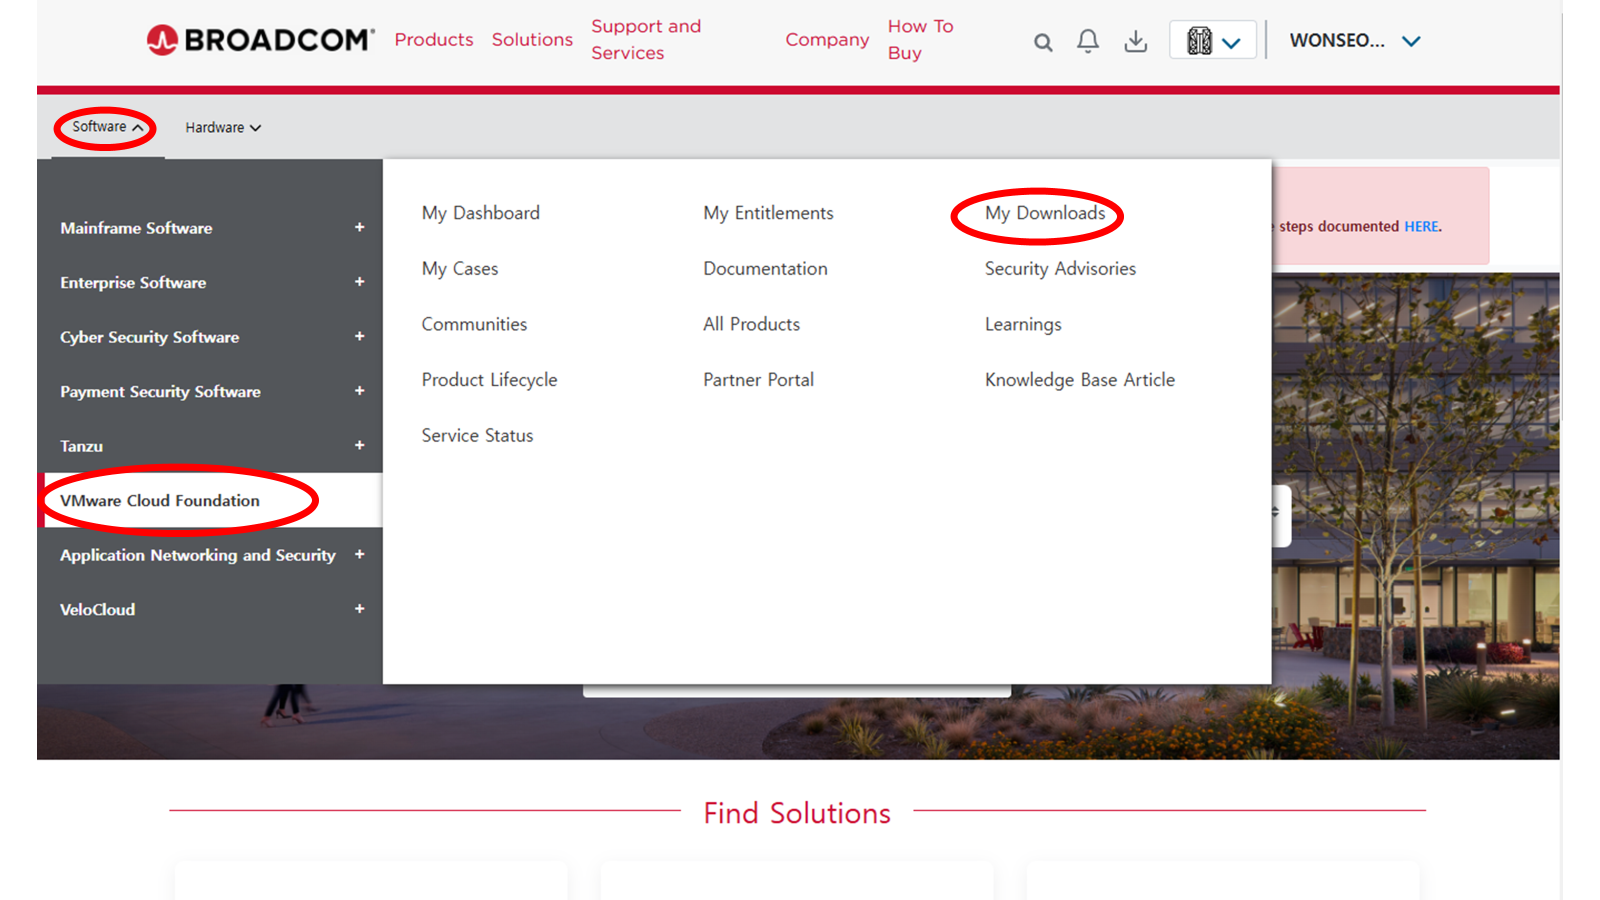Expand VeloCloud plus icon

[x=359, y=608]
